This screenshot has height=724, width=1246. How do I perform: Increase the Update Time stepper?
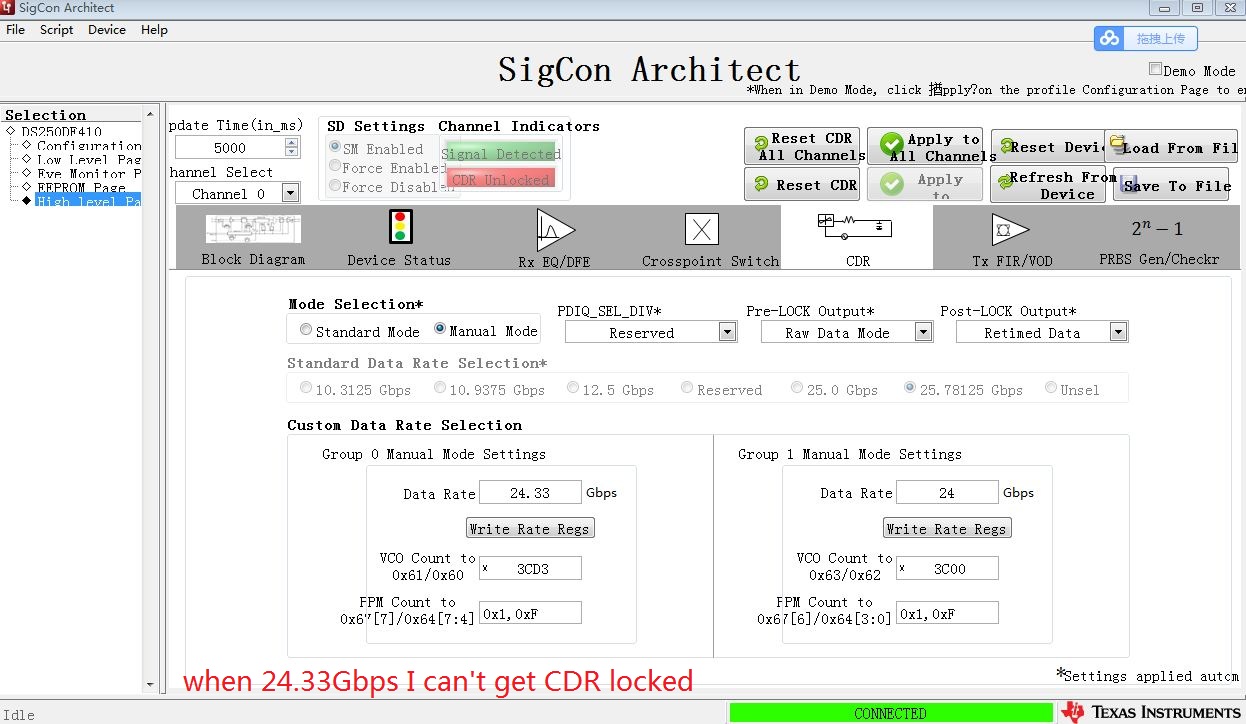pos(292,142)
